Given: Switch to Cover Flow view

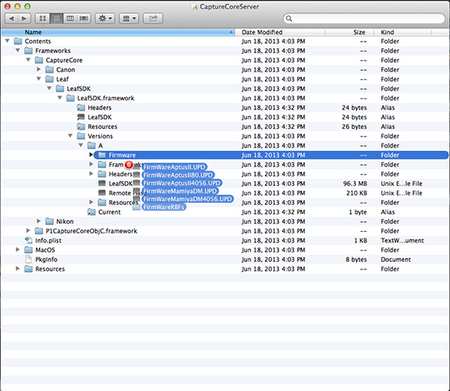Looking at the screenshot, I should [84, 18].
